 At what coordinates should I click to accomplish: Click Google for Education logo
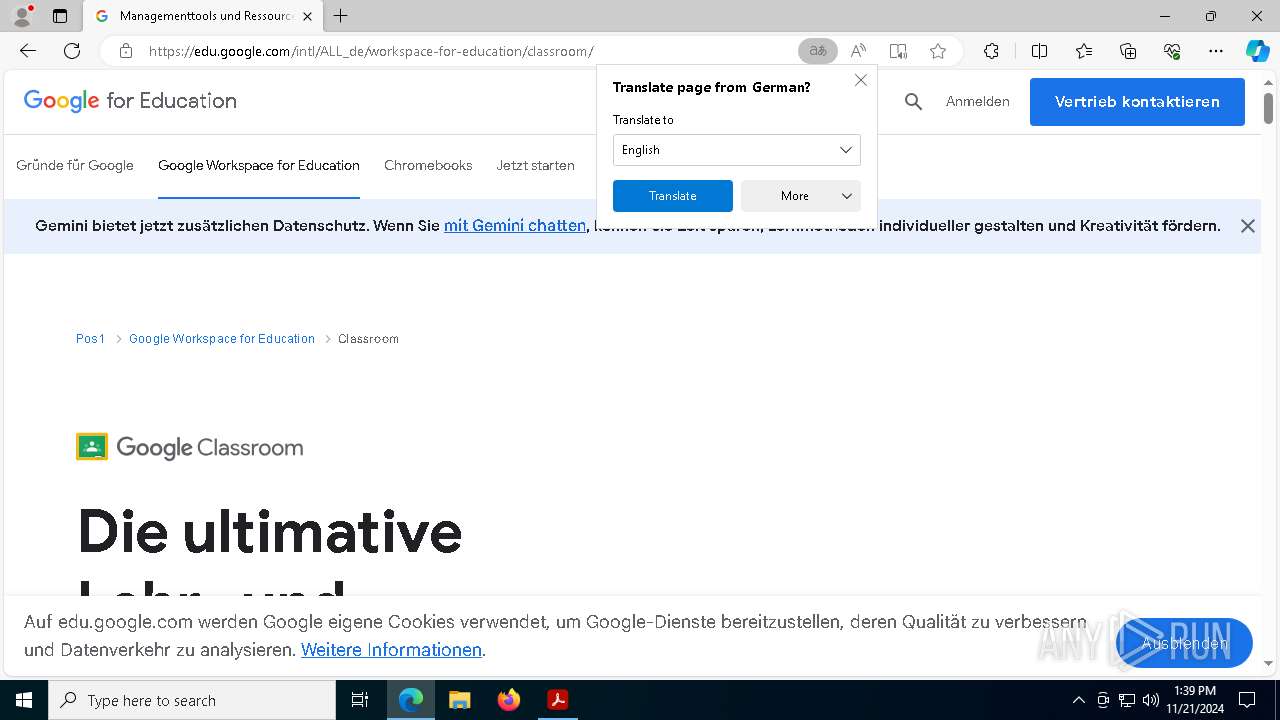pos(130,101)
